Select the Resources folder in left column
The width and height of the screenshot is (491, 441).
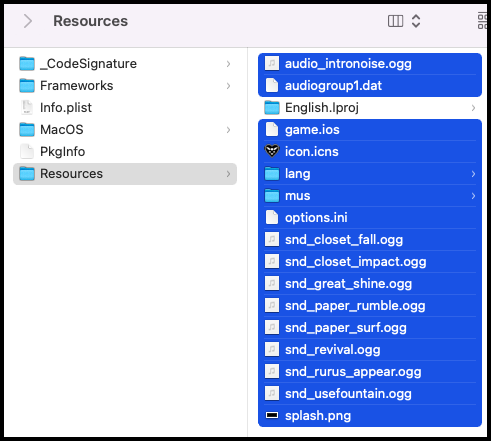click(125, 173)
